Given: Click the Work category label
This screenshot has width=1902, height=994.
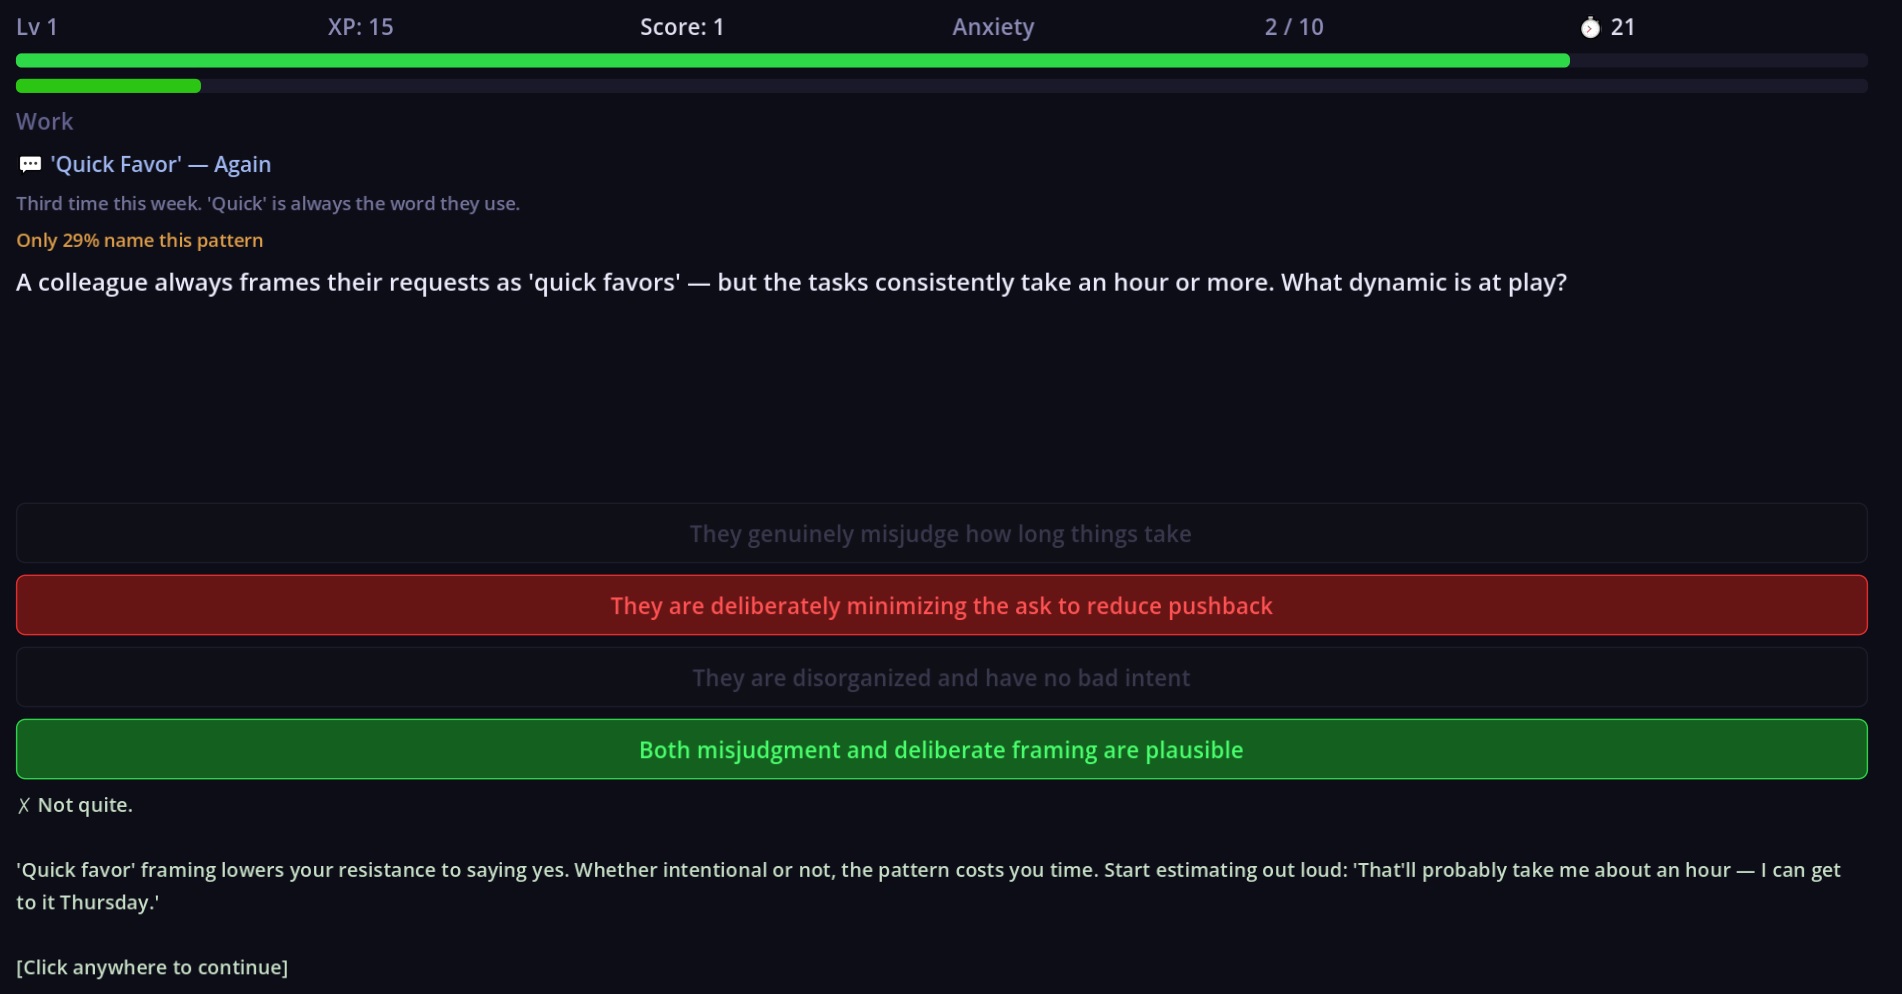Looking at the screenshot, I should (x=45, y=122).
